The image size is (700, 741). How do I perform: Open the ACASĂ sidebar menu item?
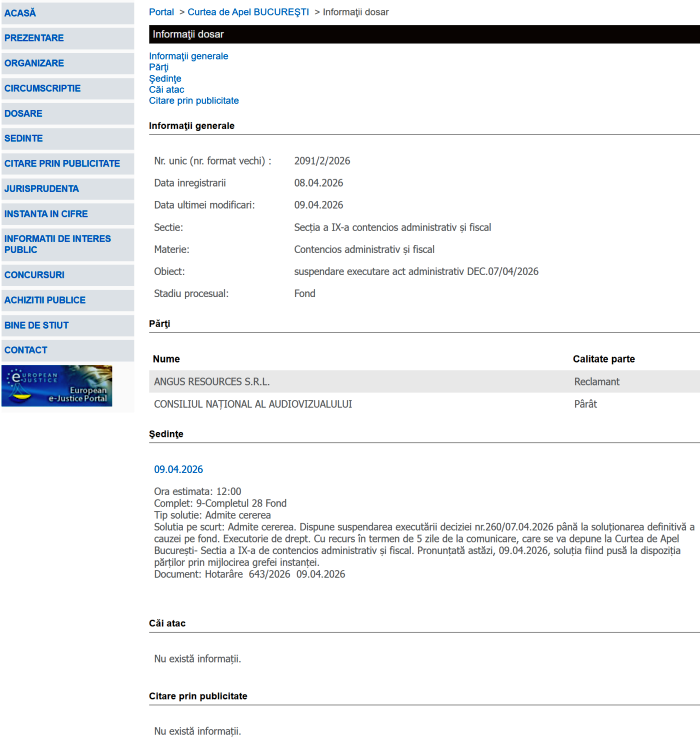tap(21, 13)
